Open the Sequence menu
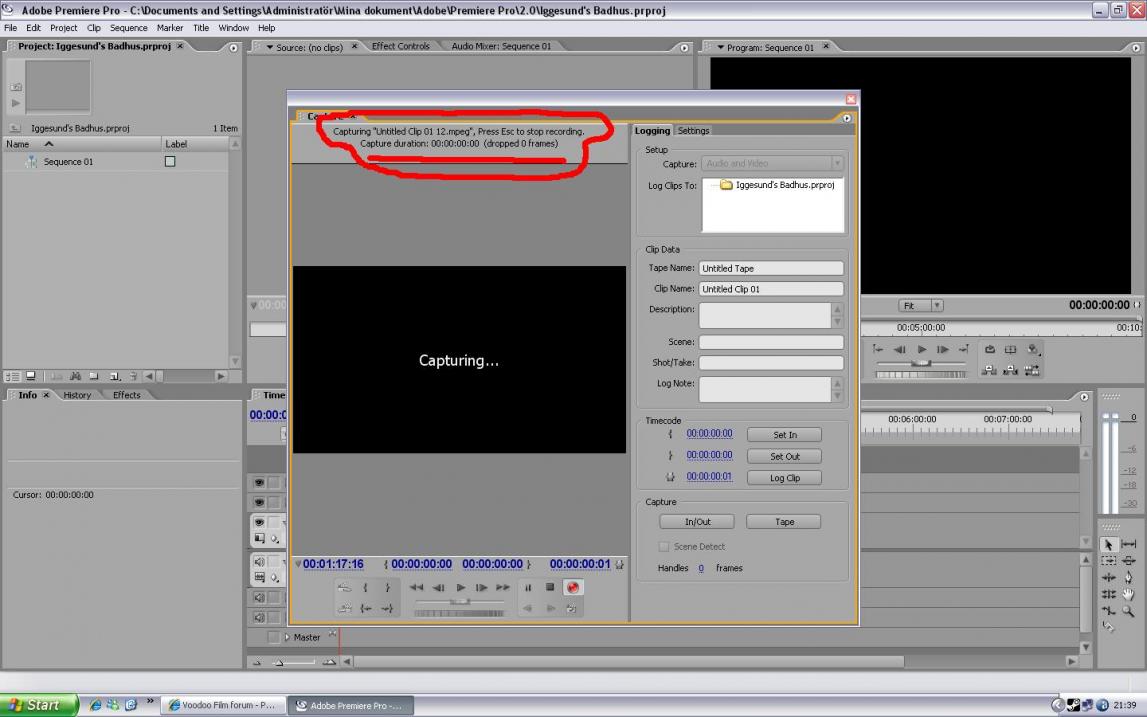 coord(128,28)
